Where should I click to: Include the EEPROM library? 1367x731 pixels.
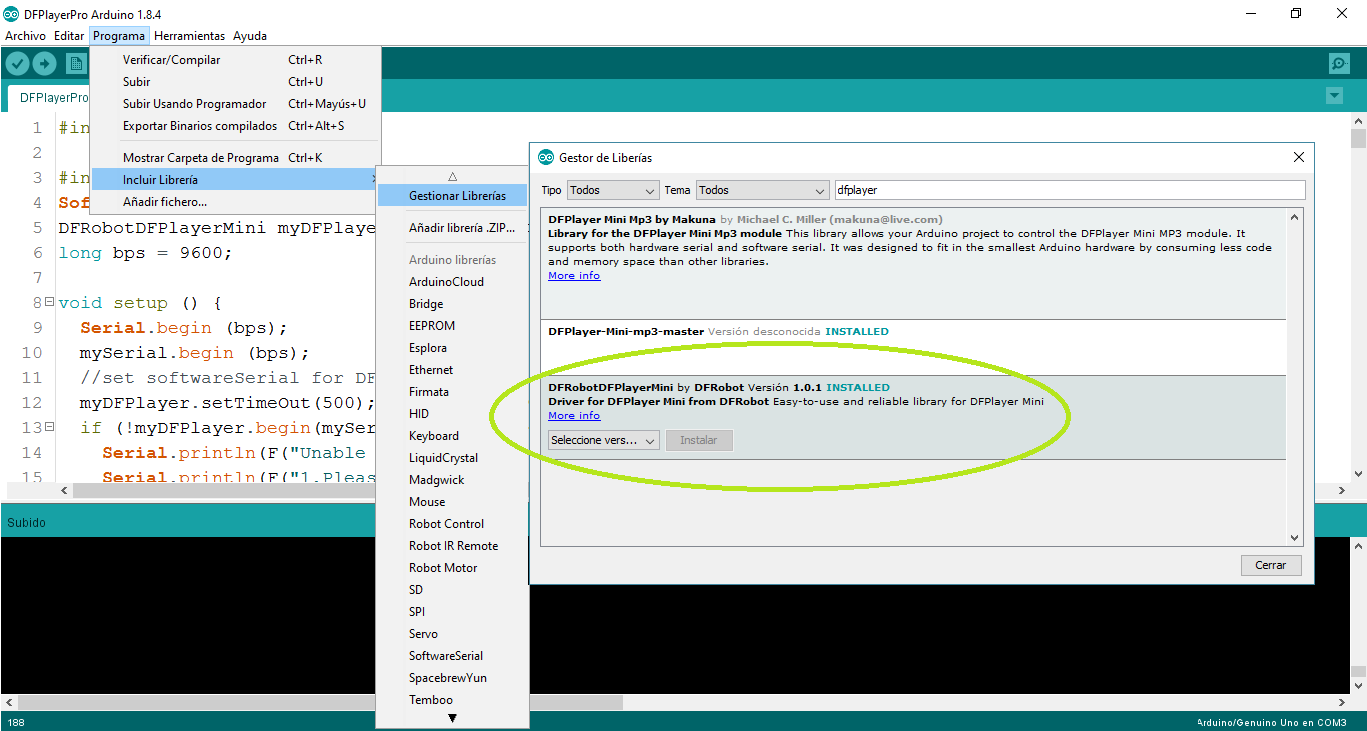(452, 326)
